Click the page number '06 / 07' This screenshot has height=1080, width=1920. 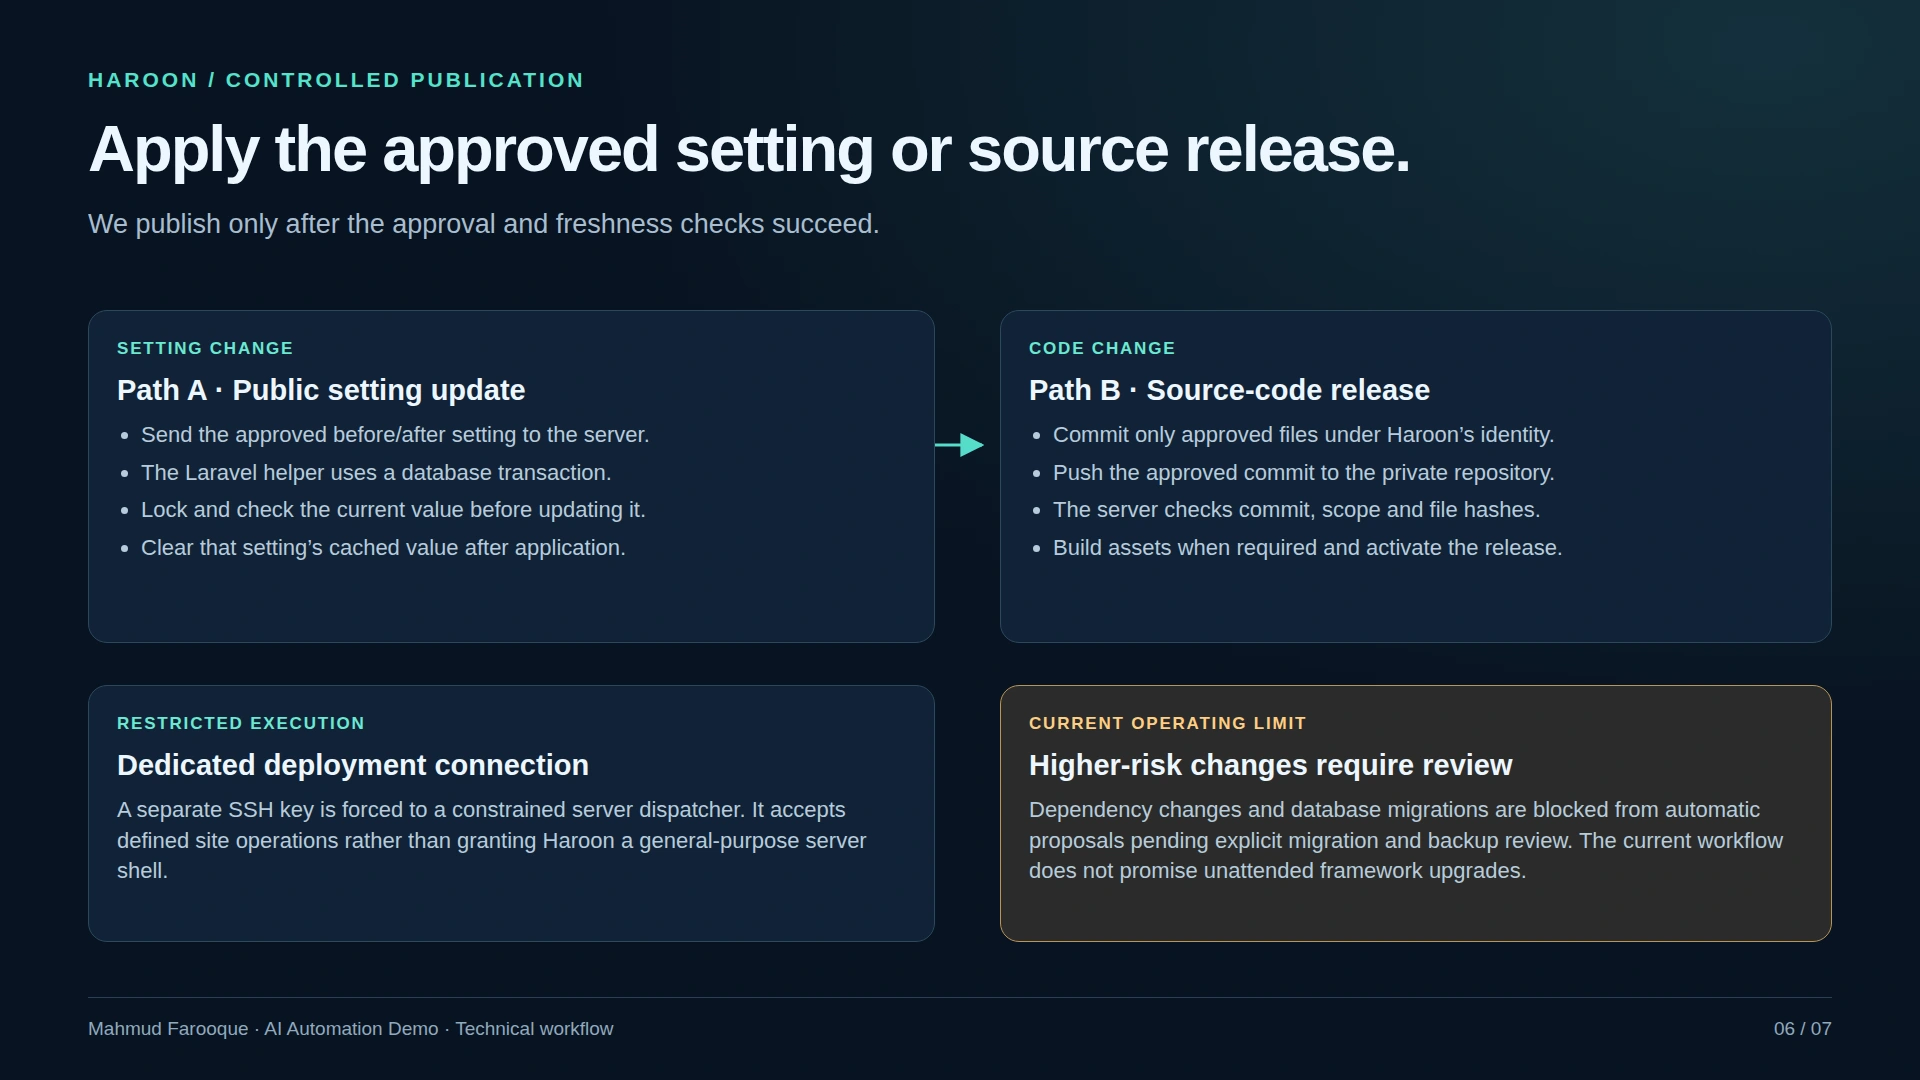1802,1029
